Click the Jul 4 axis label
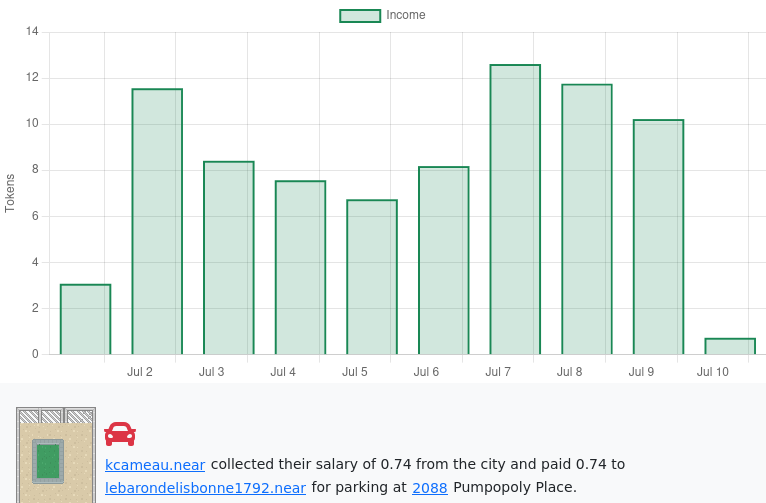This screenshot has height=503, width=766. (x=283, y=372)
